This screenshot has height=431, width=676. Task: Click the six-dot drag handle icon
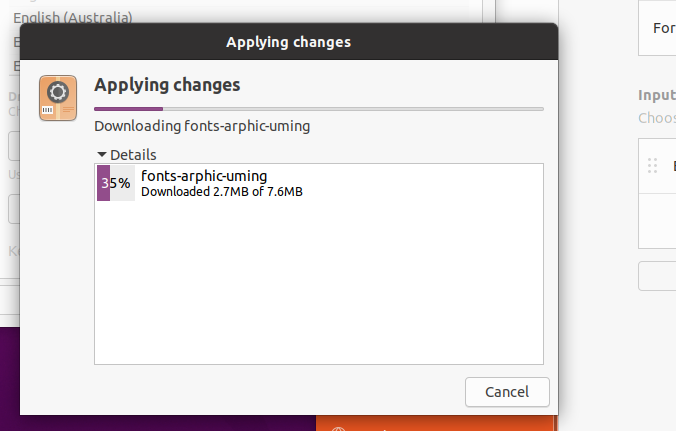[652, 166]
